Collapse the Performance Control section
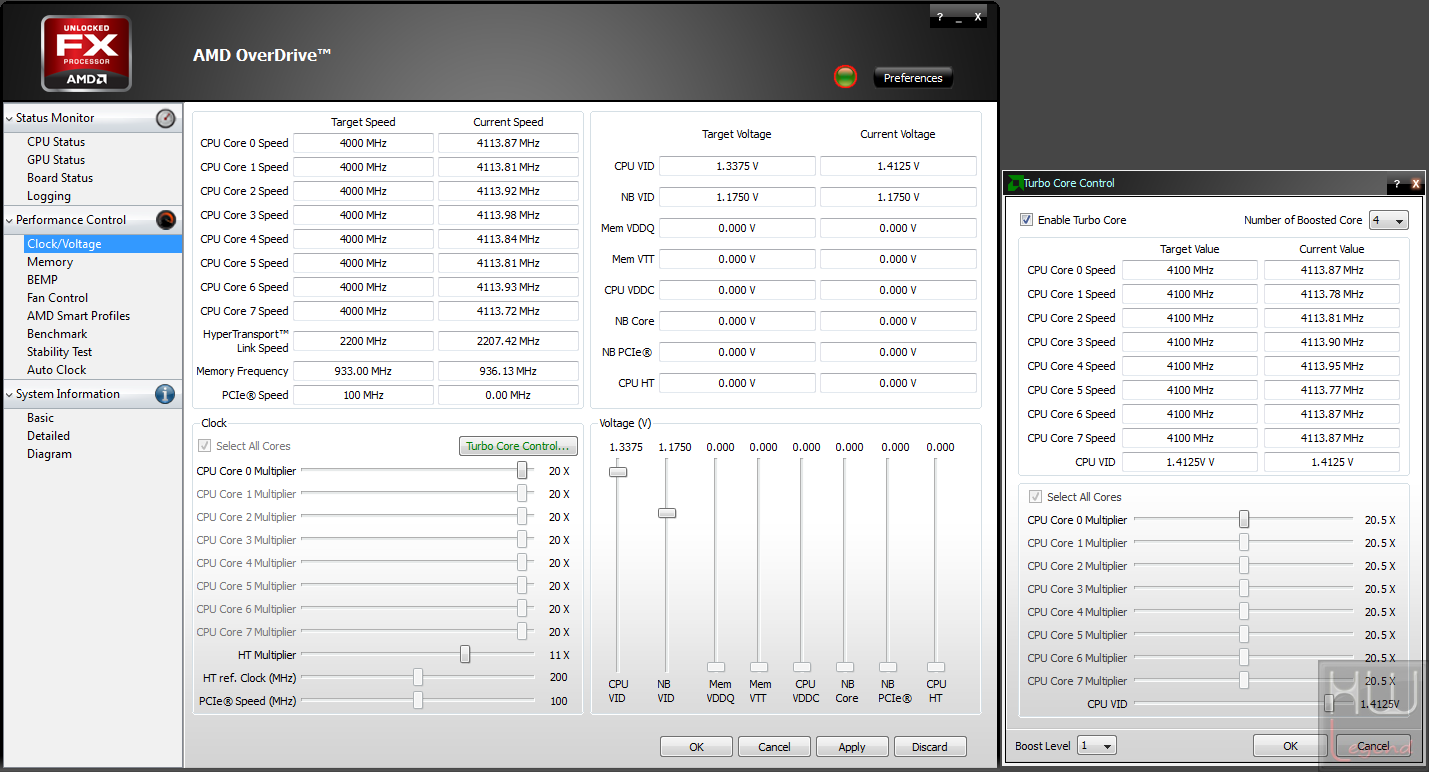The width and height of the screenshot is (1429, 772). pyautogui.click(x=10, y=220)
